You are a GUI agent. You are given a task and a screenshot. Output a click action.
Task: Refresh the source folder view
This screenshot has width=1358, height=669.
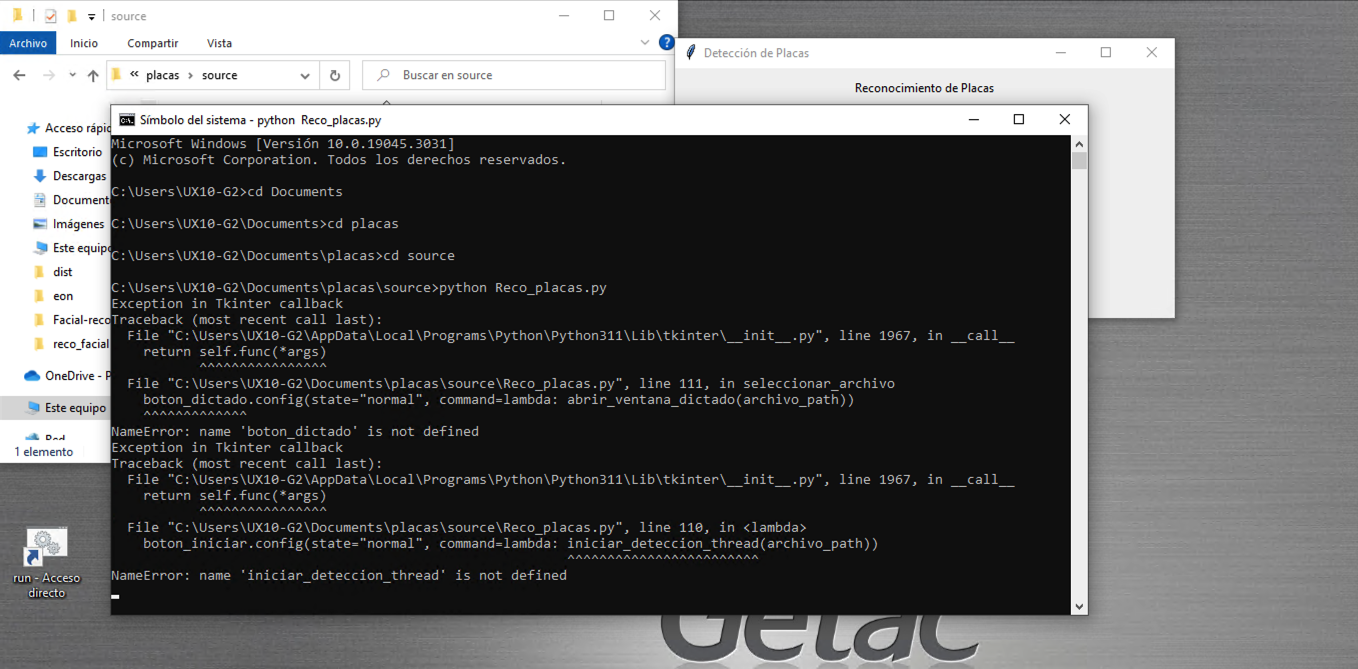click(335, 75)
